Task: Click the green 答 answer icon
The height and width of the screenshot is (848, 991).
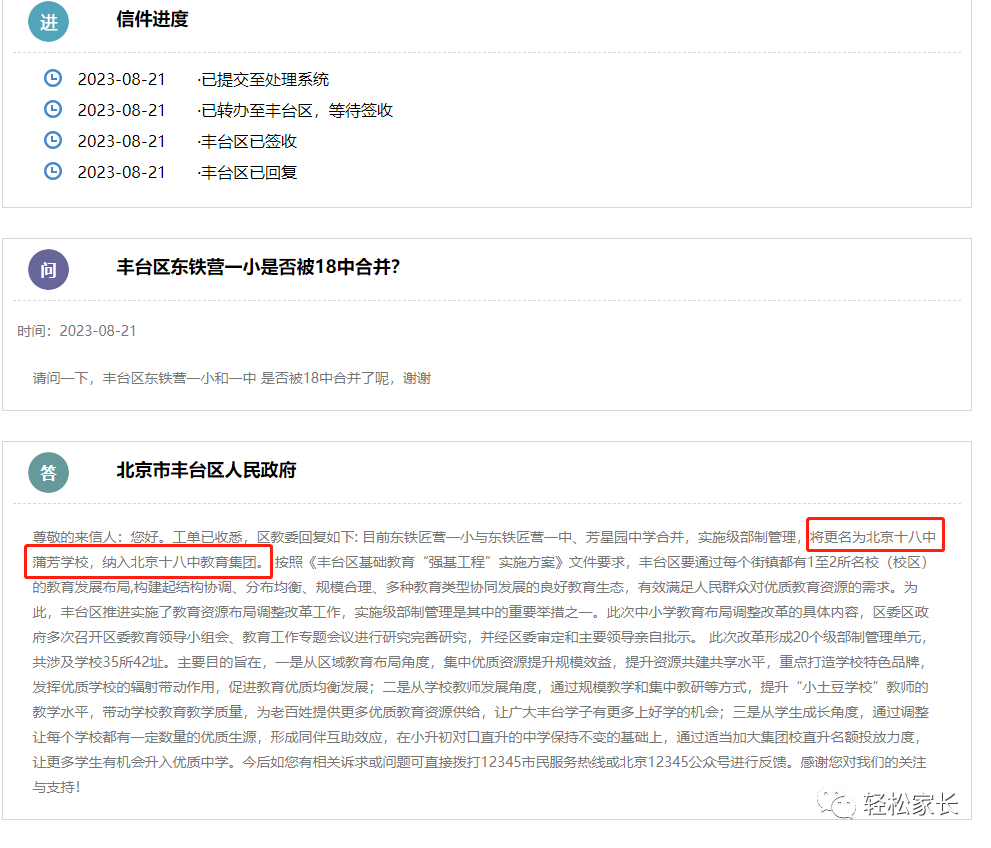Action: (x=49, y=473)
